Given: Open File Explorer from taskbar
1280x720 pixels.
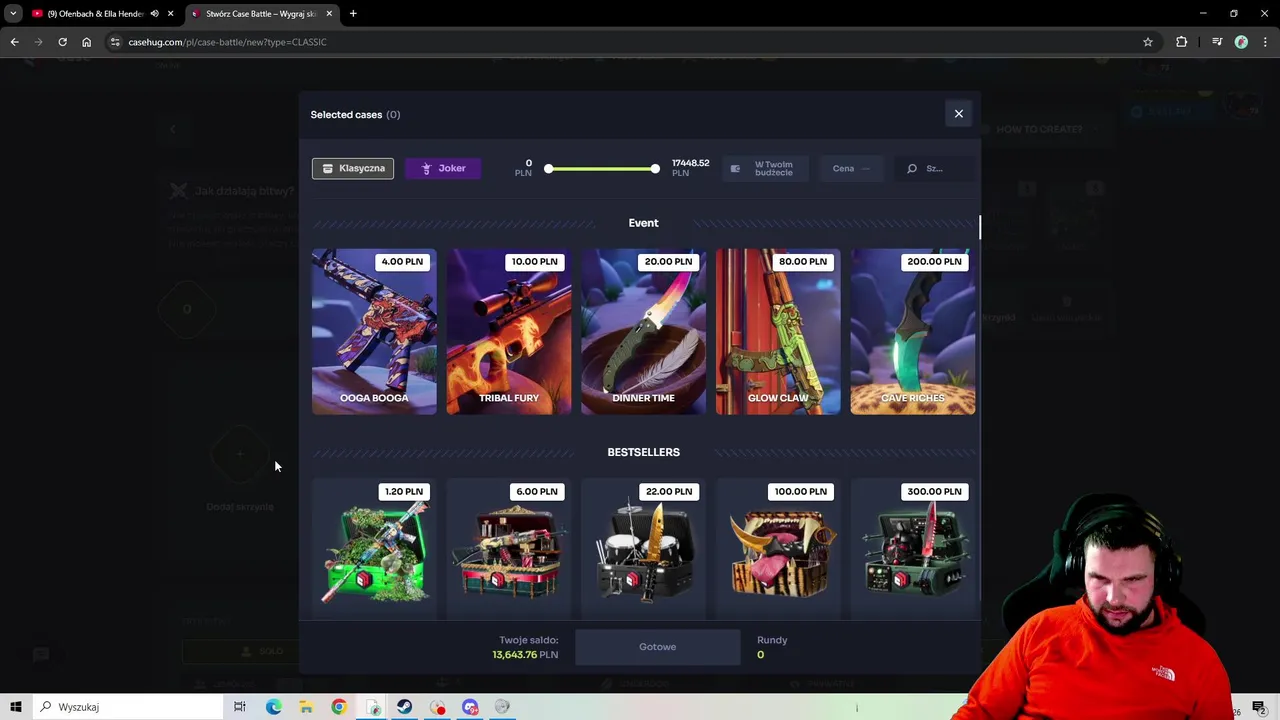Looking at the screenshot, I should [306, 707].
